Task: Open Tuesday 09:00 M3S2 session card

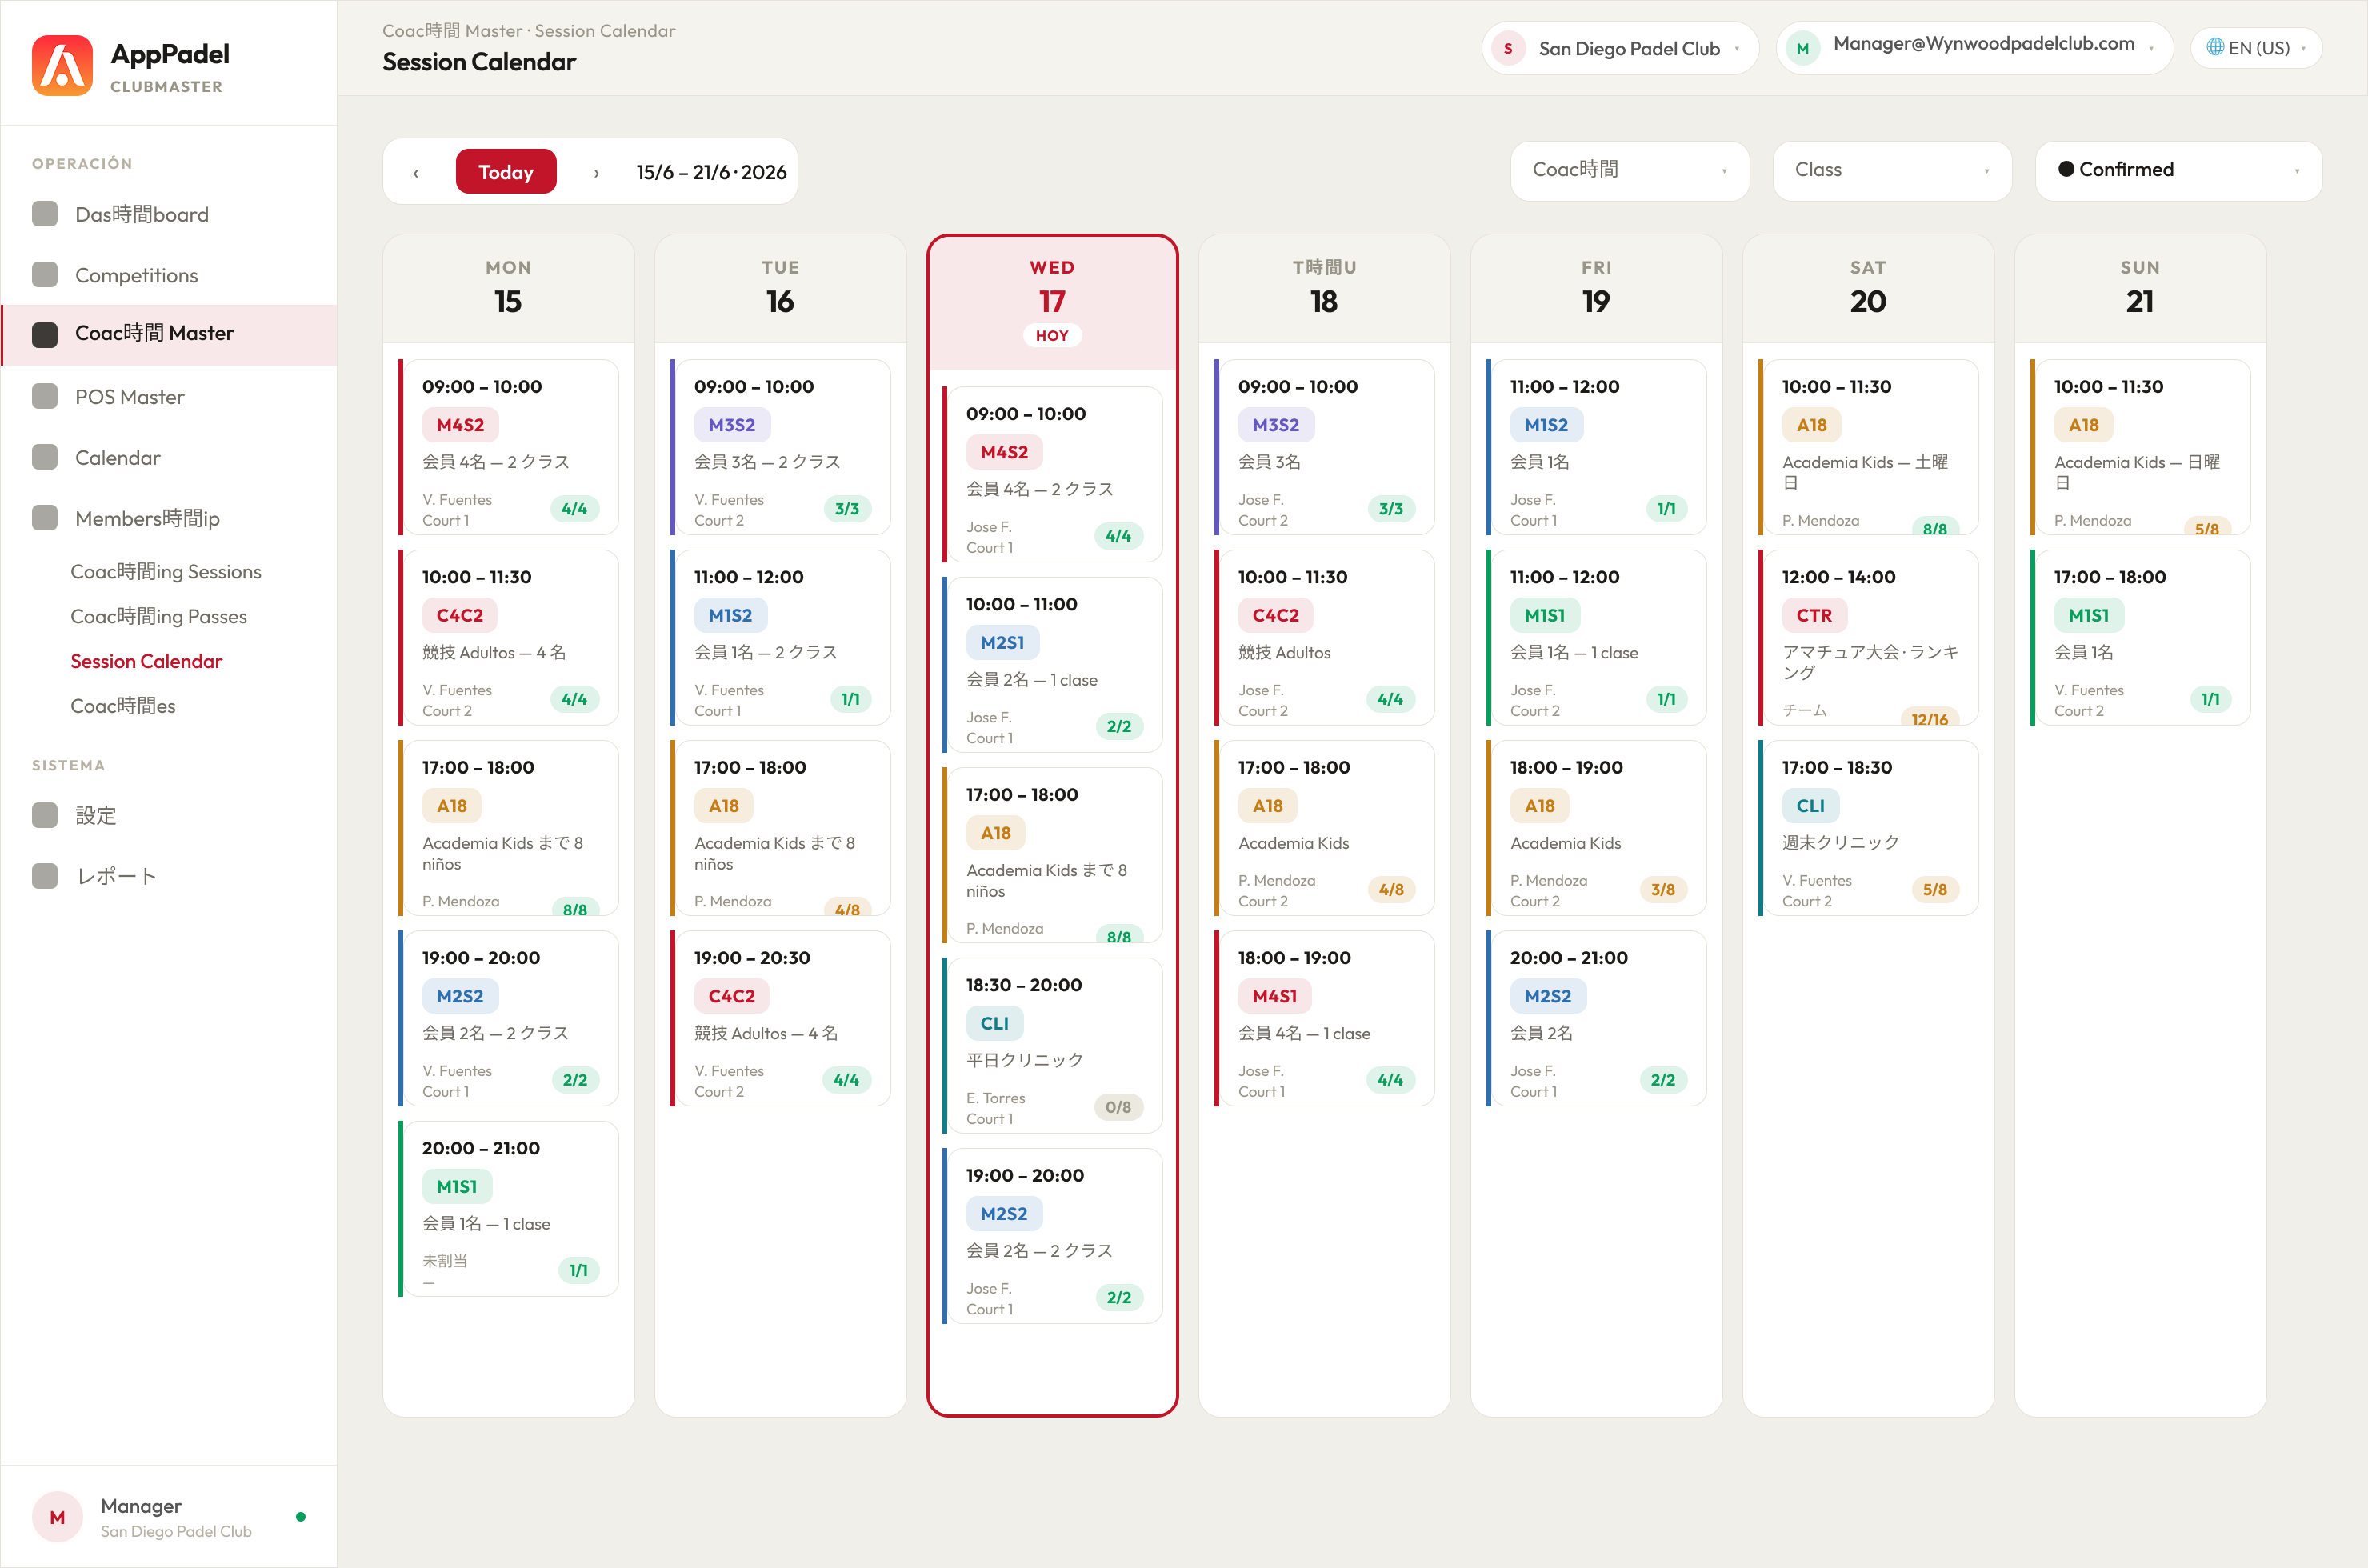Action: click(x=781, y=447)
